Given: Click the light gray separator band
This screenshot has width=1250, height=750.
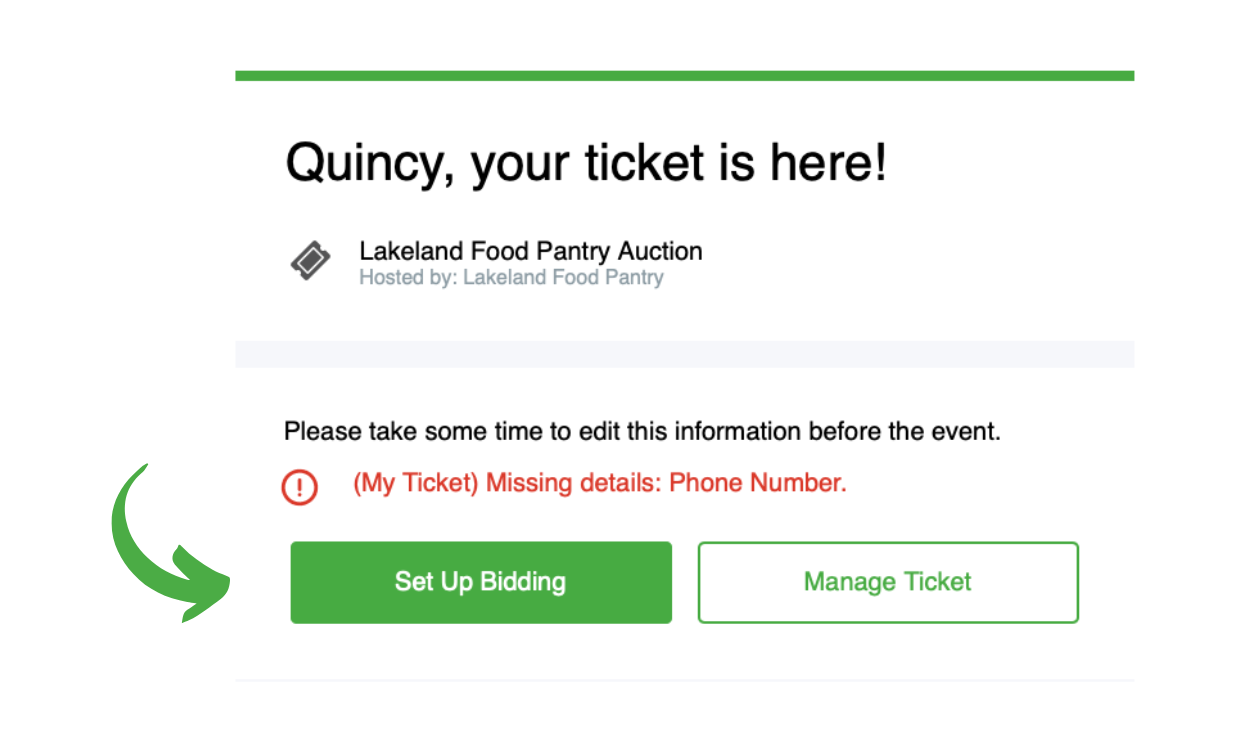Looking at the screenshot, I should click(685, 354).
